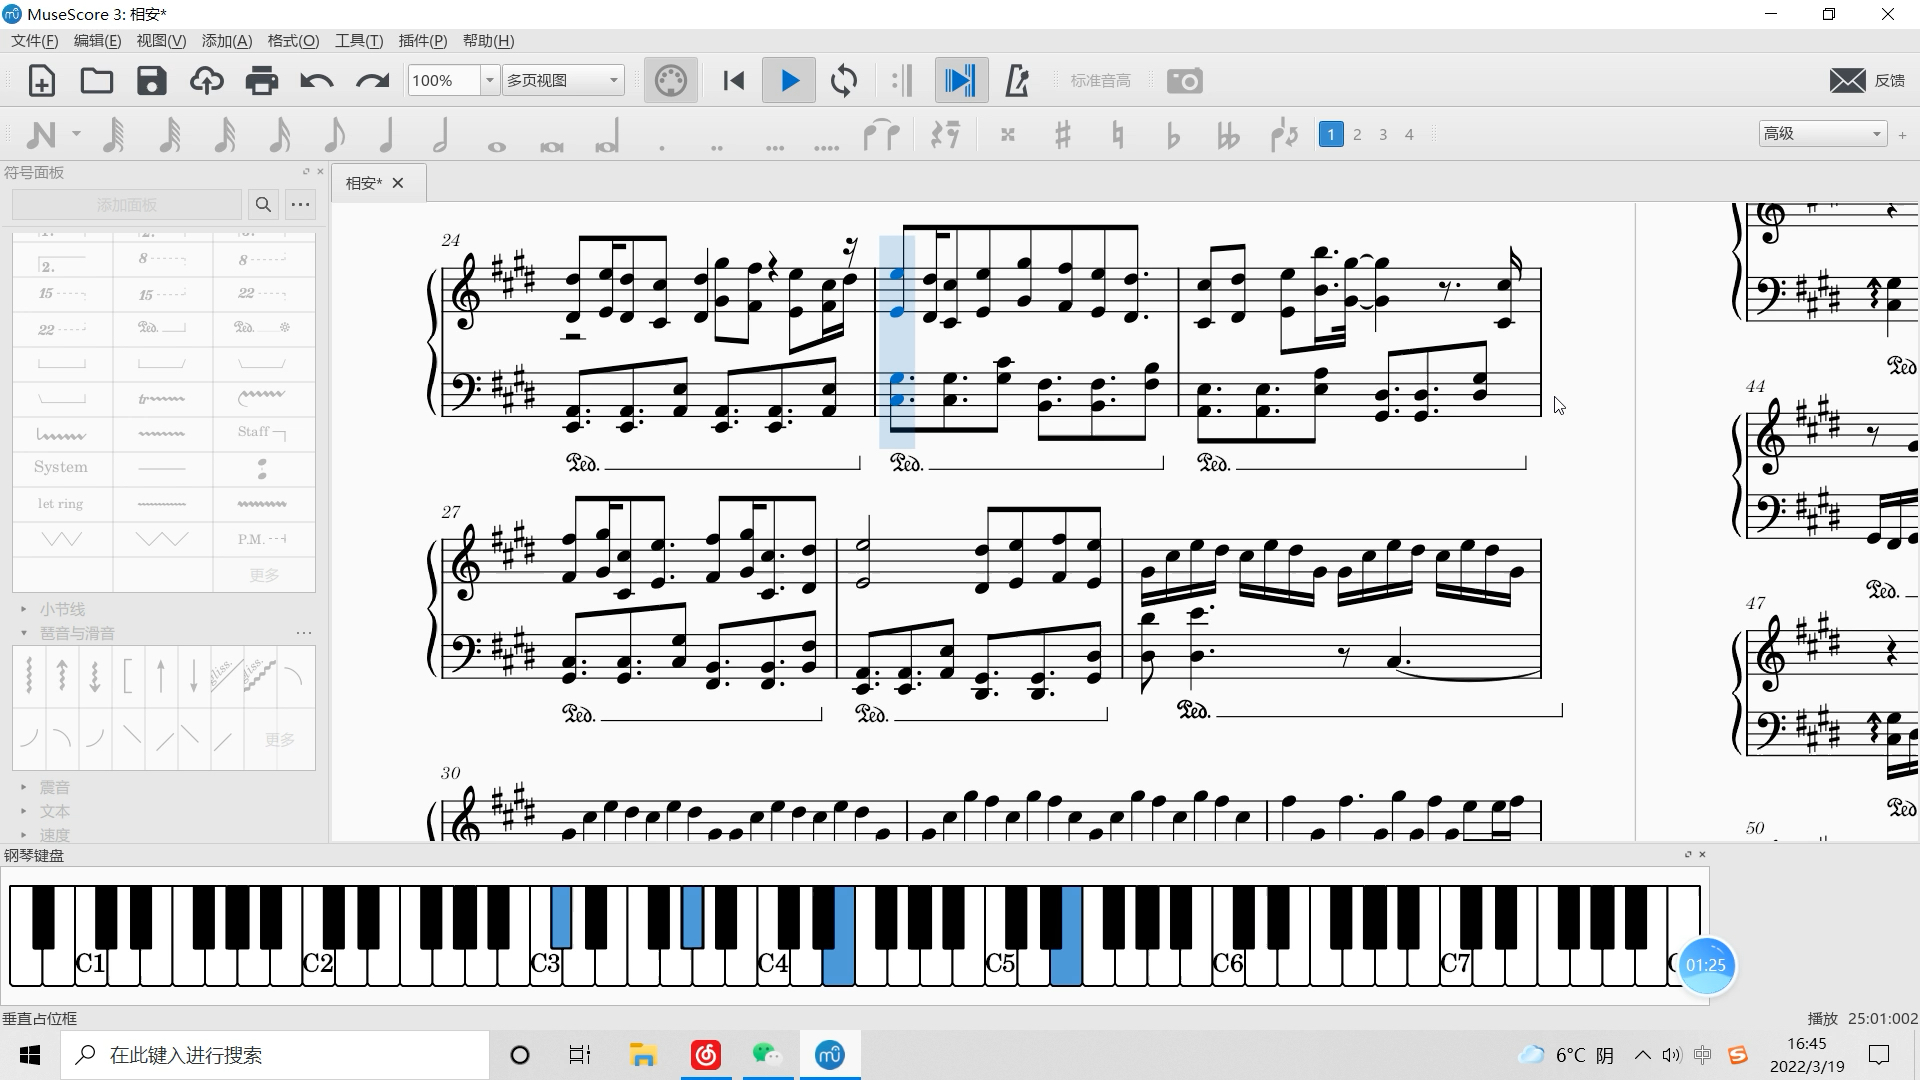Toggle MIDI input with the round plug icon

(671, 81)
